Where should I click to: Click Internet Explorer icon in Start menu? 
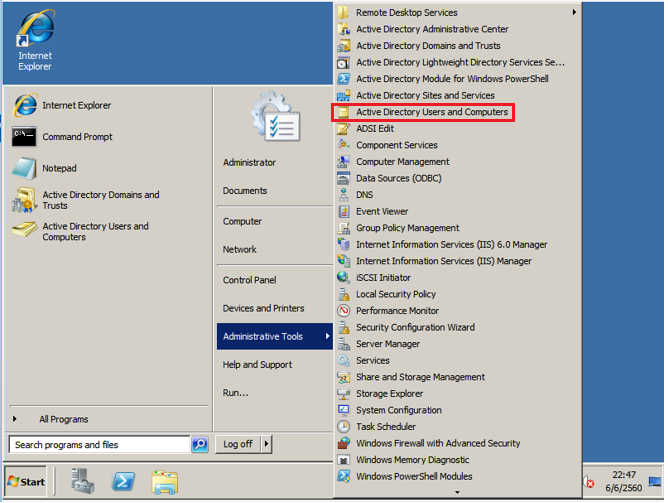pos(25,105)
